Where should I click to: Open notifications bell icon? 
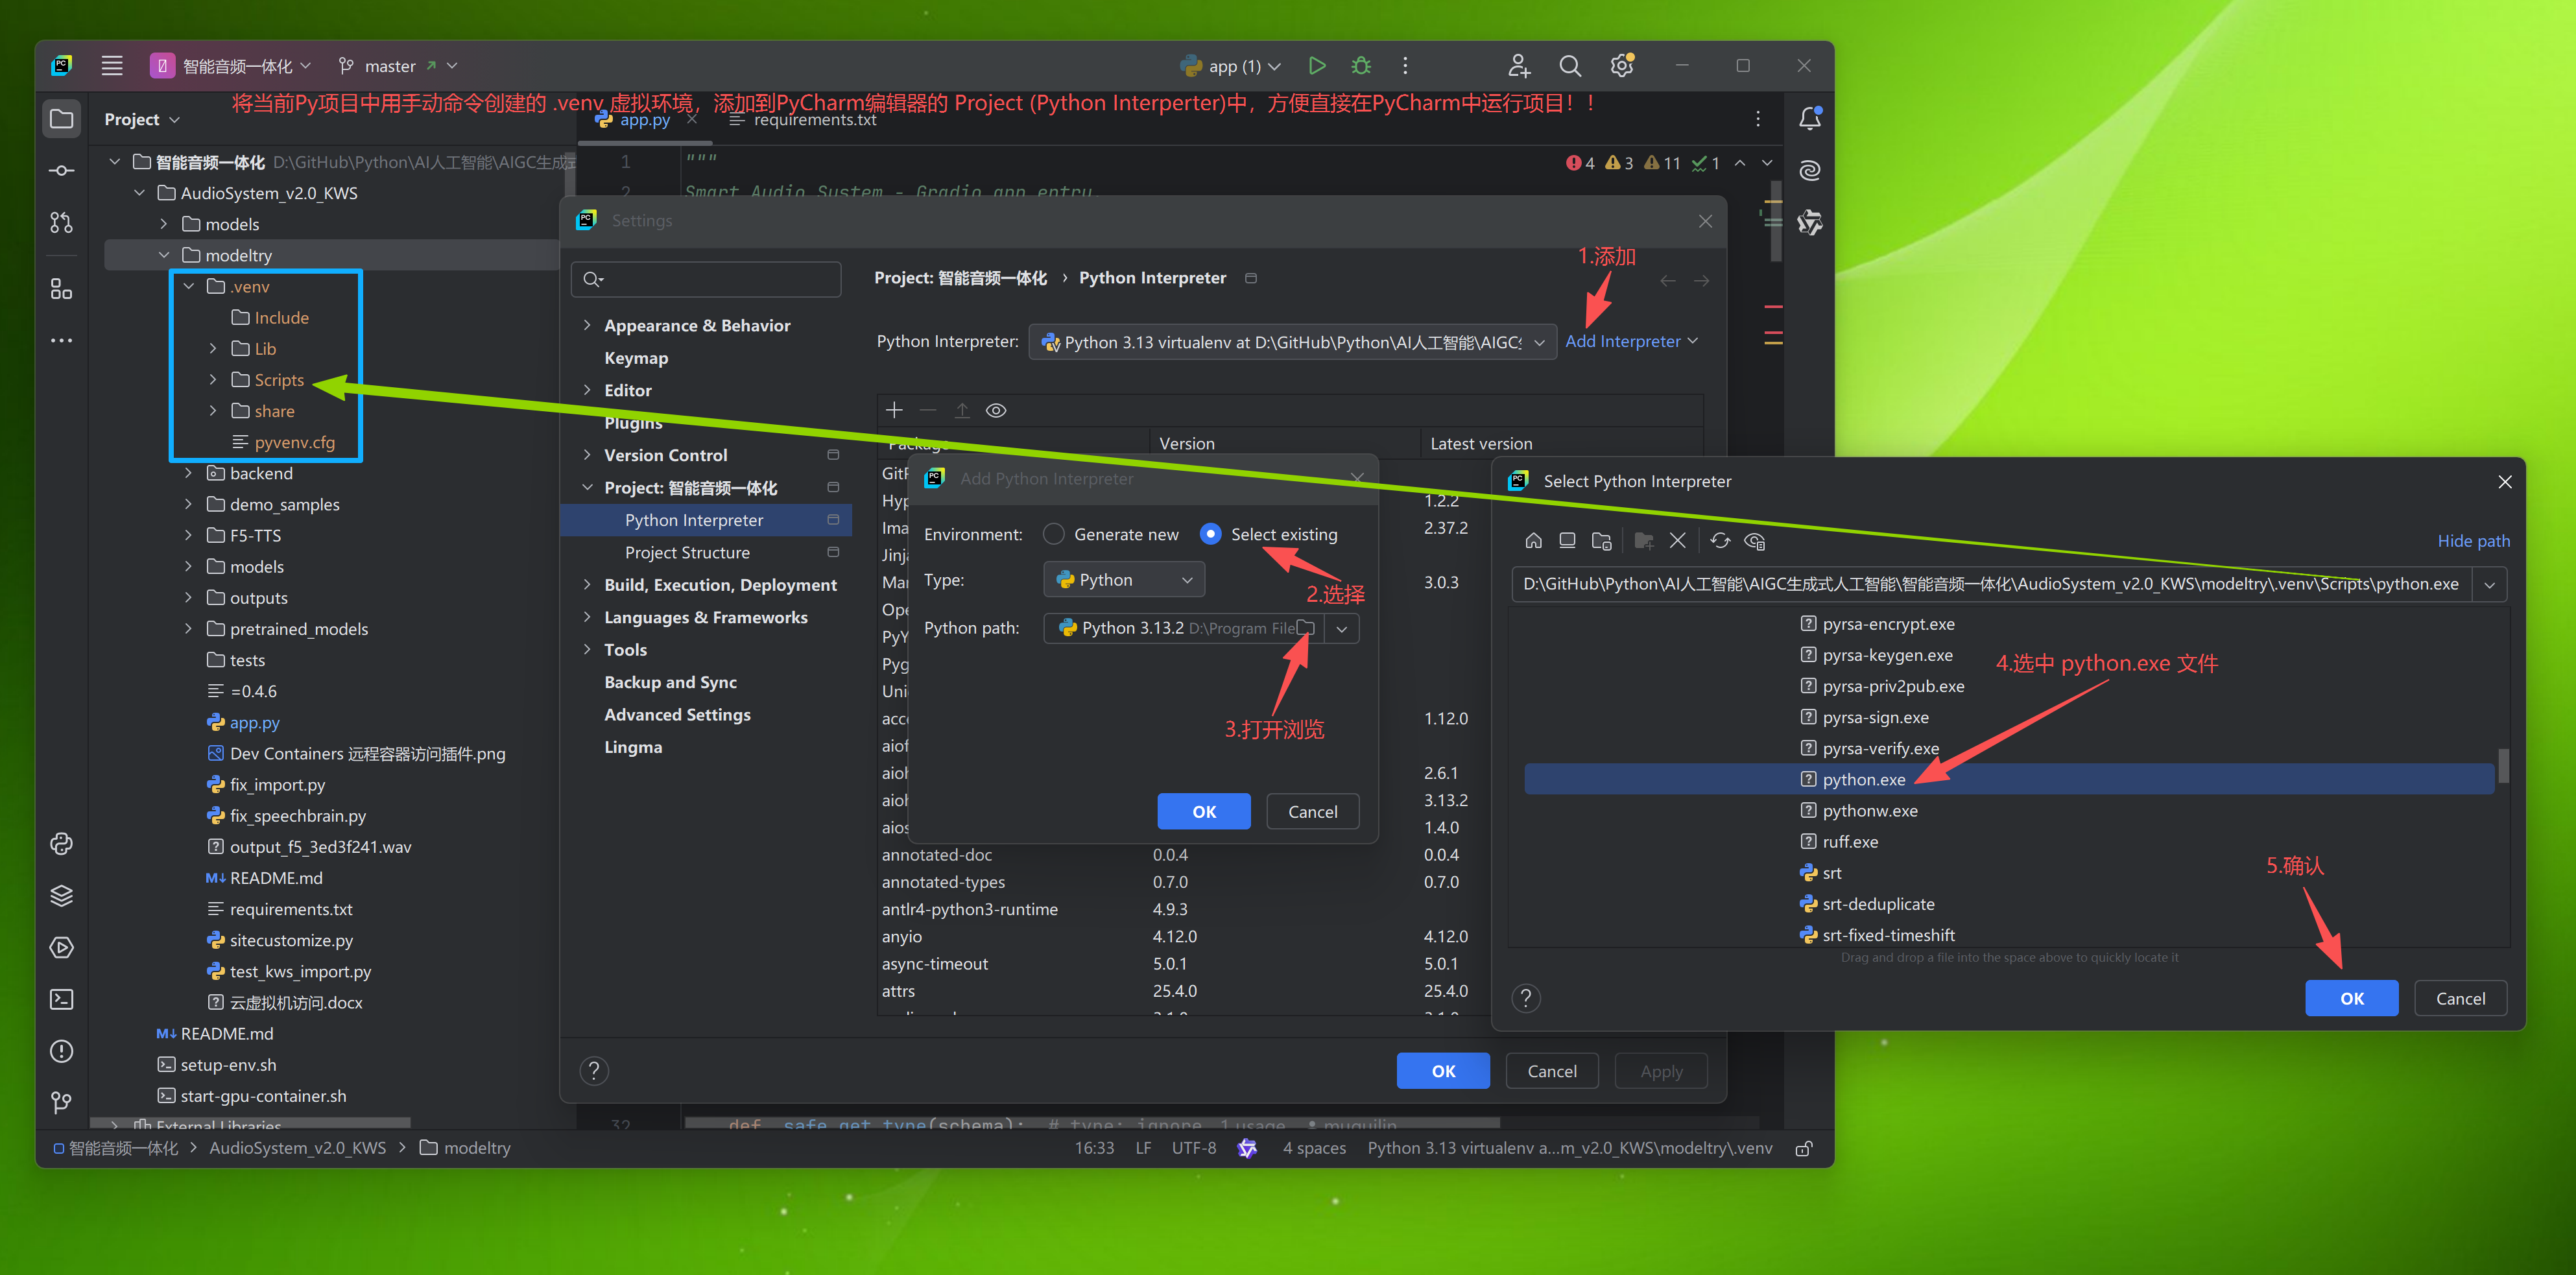1809,119
